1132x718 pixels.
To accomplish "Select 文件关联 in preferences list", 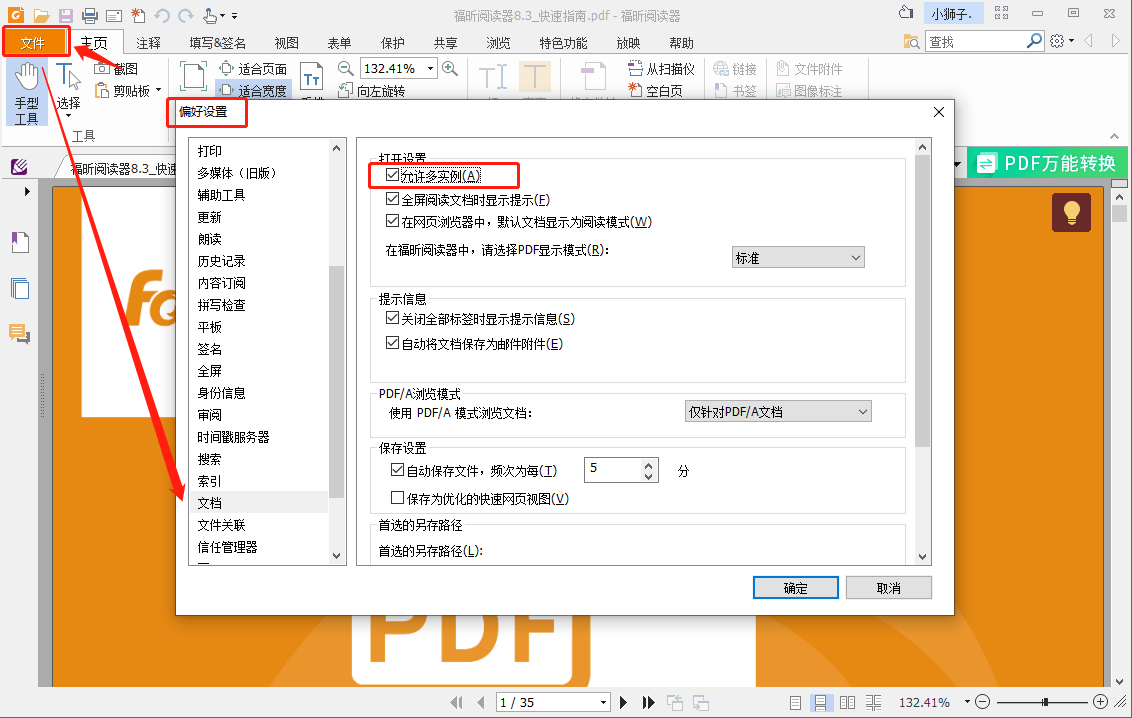I will pos(222,525).
